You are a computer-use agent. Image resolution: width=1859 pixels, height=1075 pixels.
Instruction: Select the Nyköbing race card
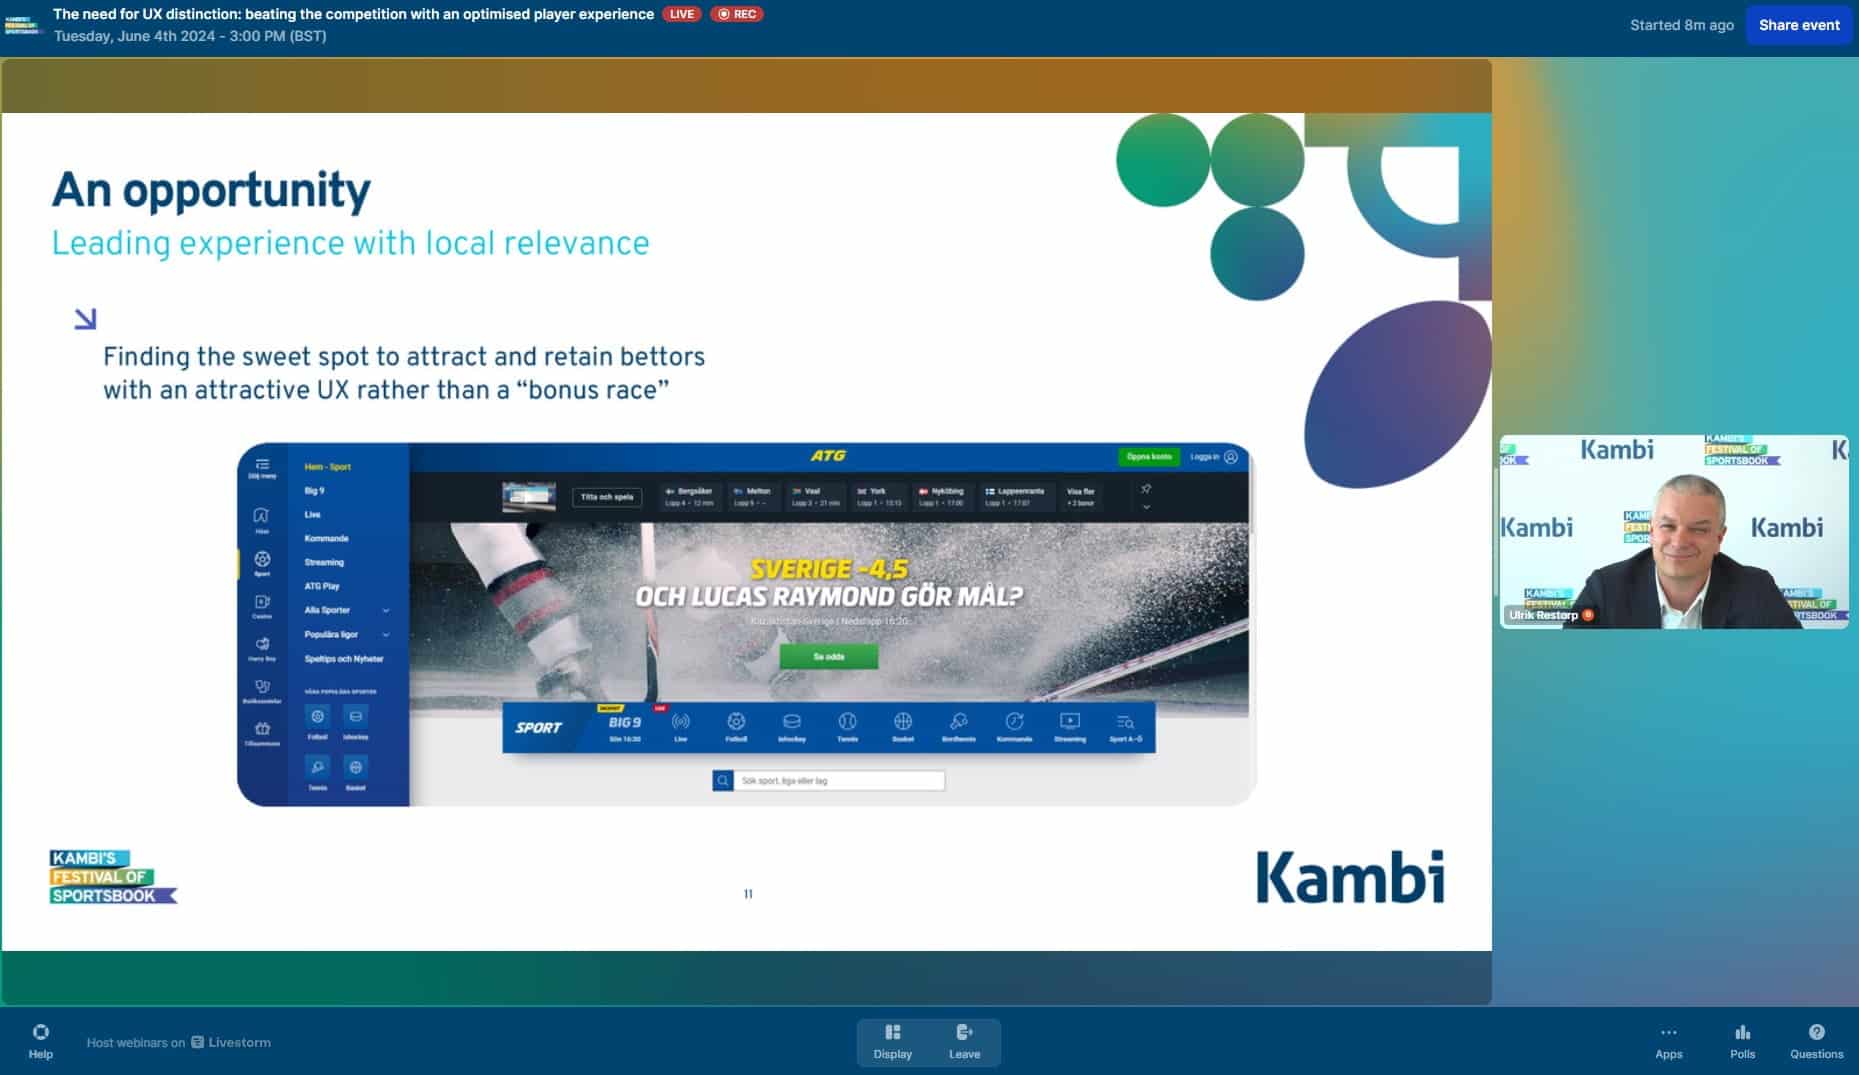point(943,497)
